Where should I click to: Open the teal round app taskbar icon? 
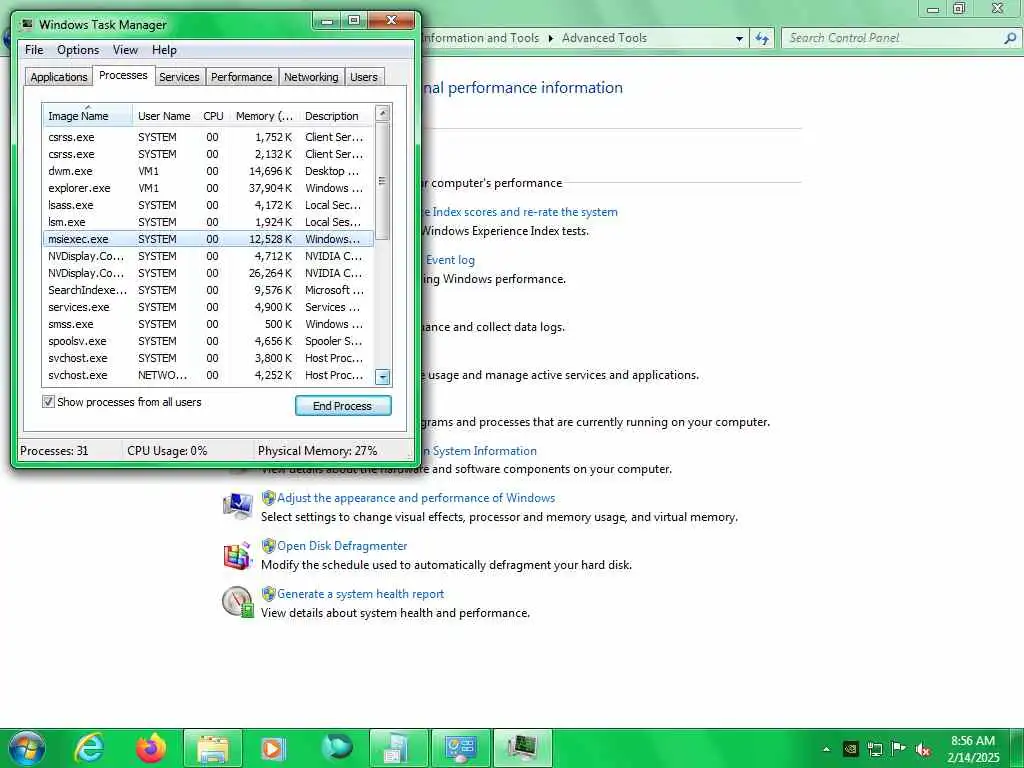point(336,748)
